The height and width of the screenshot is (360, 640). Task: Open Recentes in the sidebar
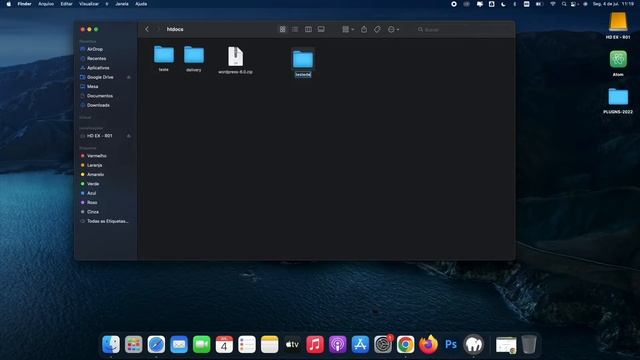click(96, 58)
